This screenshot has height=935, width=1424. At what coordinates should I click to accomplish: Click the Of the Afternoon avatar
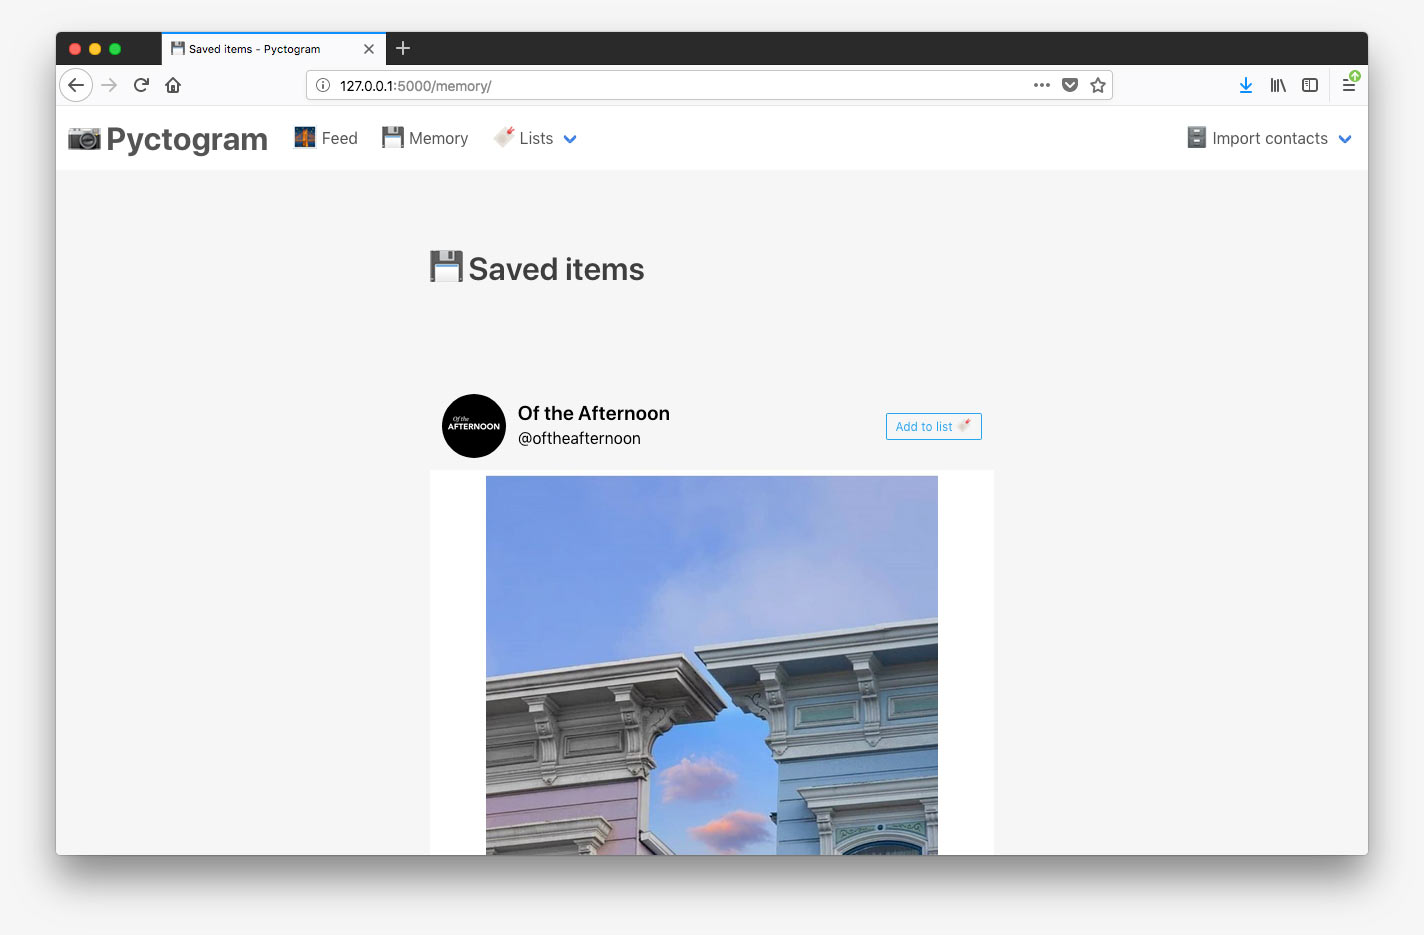click(474, 426)
